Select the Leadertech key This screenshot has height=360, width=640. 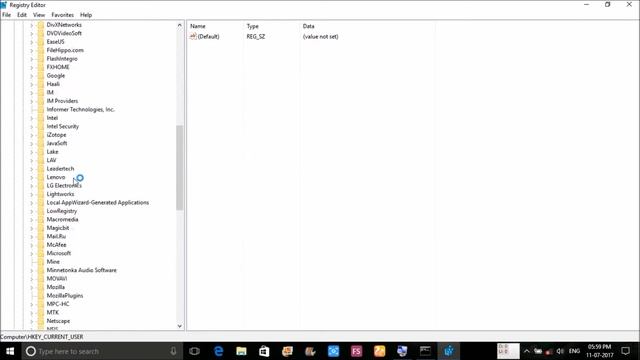[60, 169]
